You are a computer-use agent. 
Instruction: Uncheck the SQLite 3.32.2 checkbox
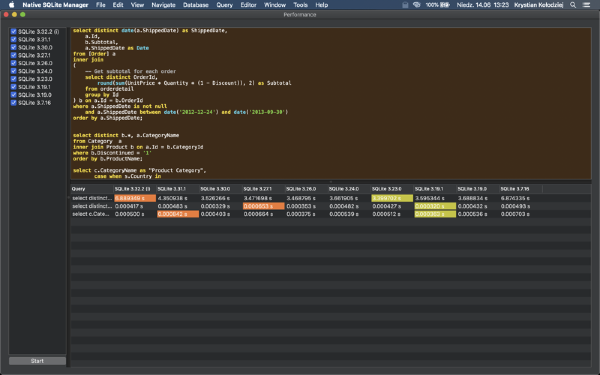pos(14,31)
